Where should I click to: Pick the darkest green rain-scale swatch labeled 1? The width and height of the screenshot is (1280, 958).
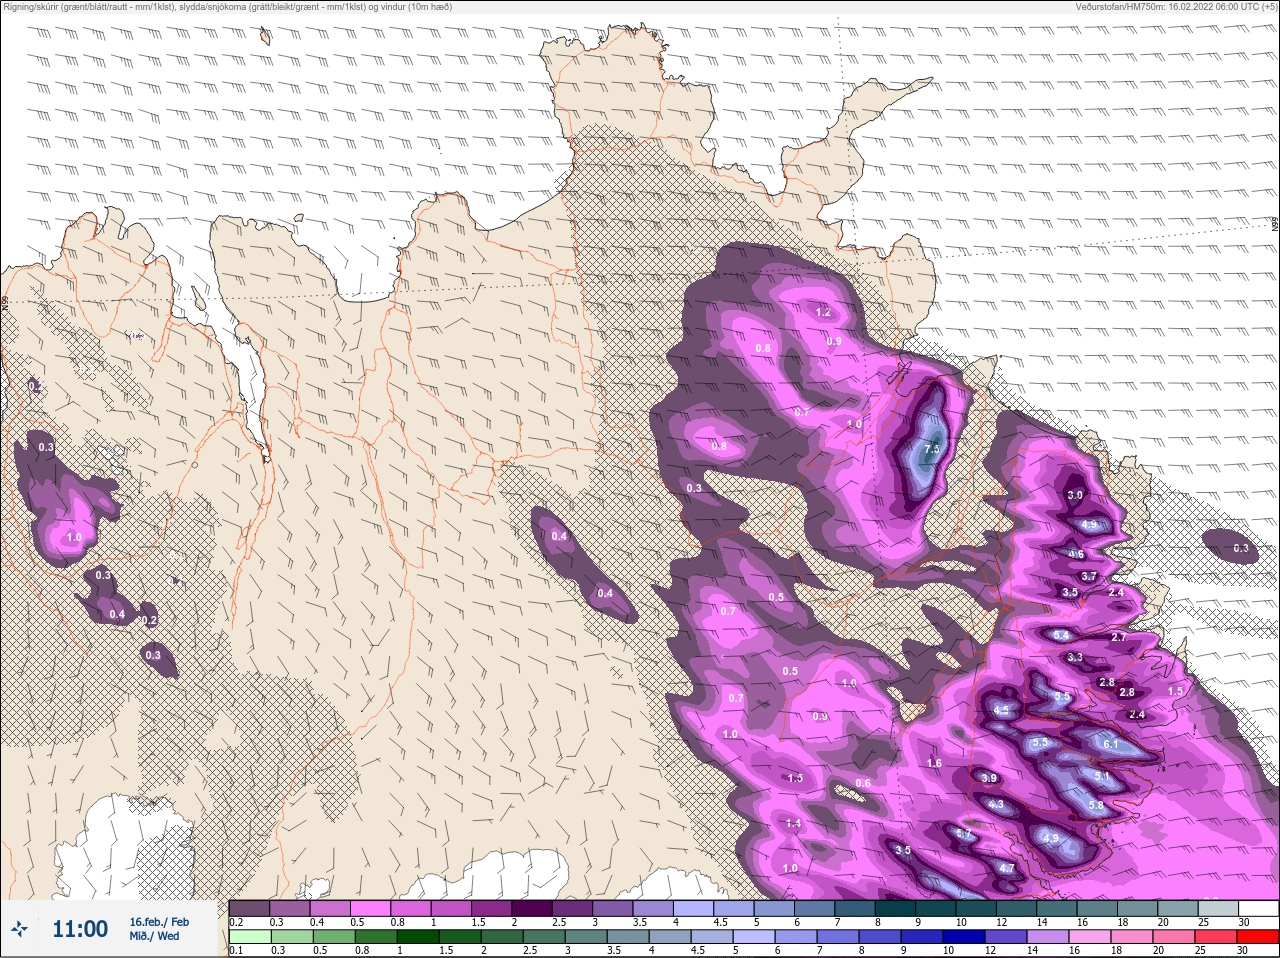click(x=418, y=936)
